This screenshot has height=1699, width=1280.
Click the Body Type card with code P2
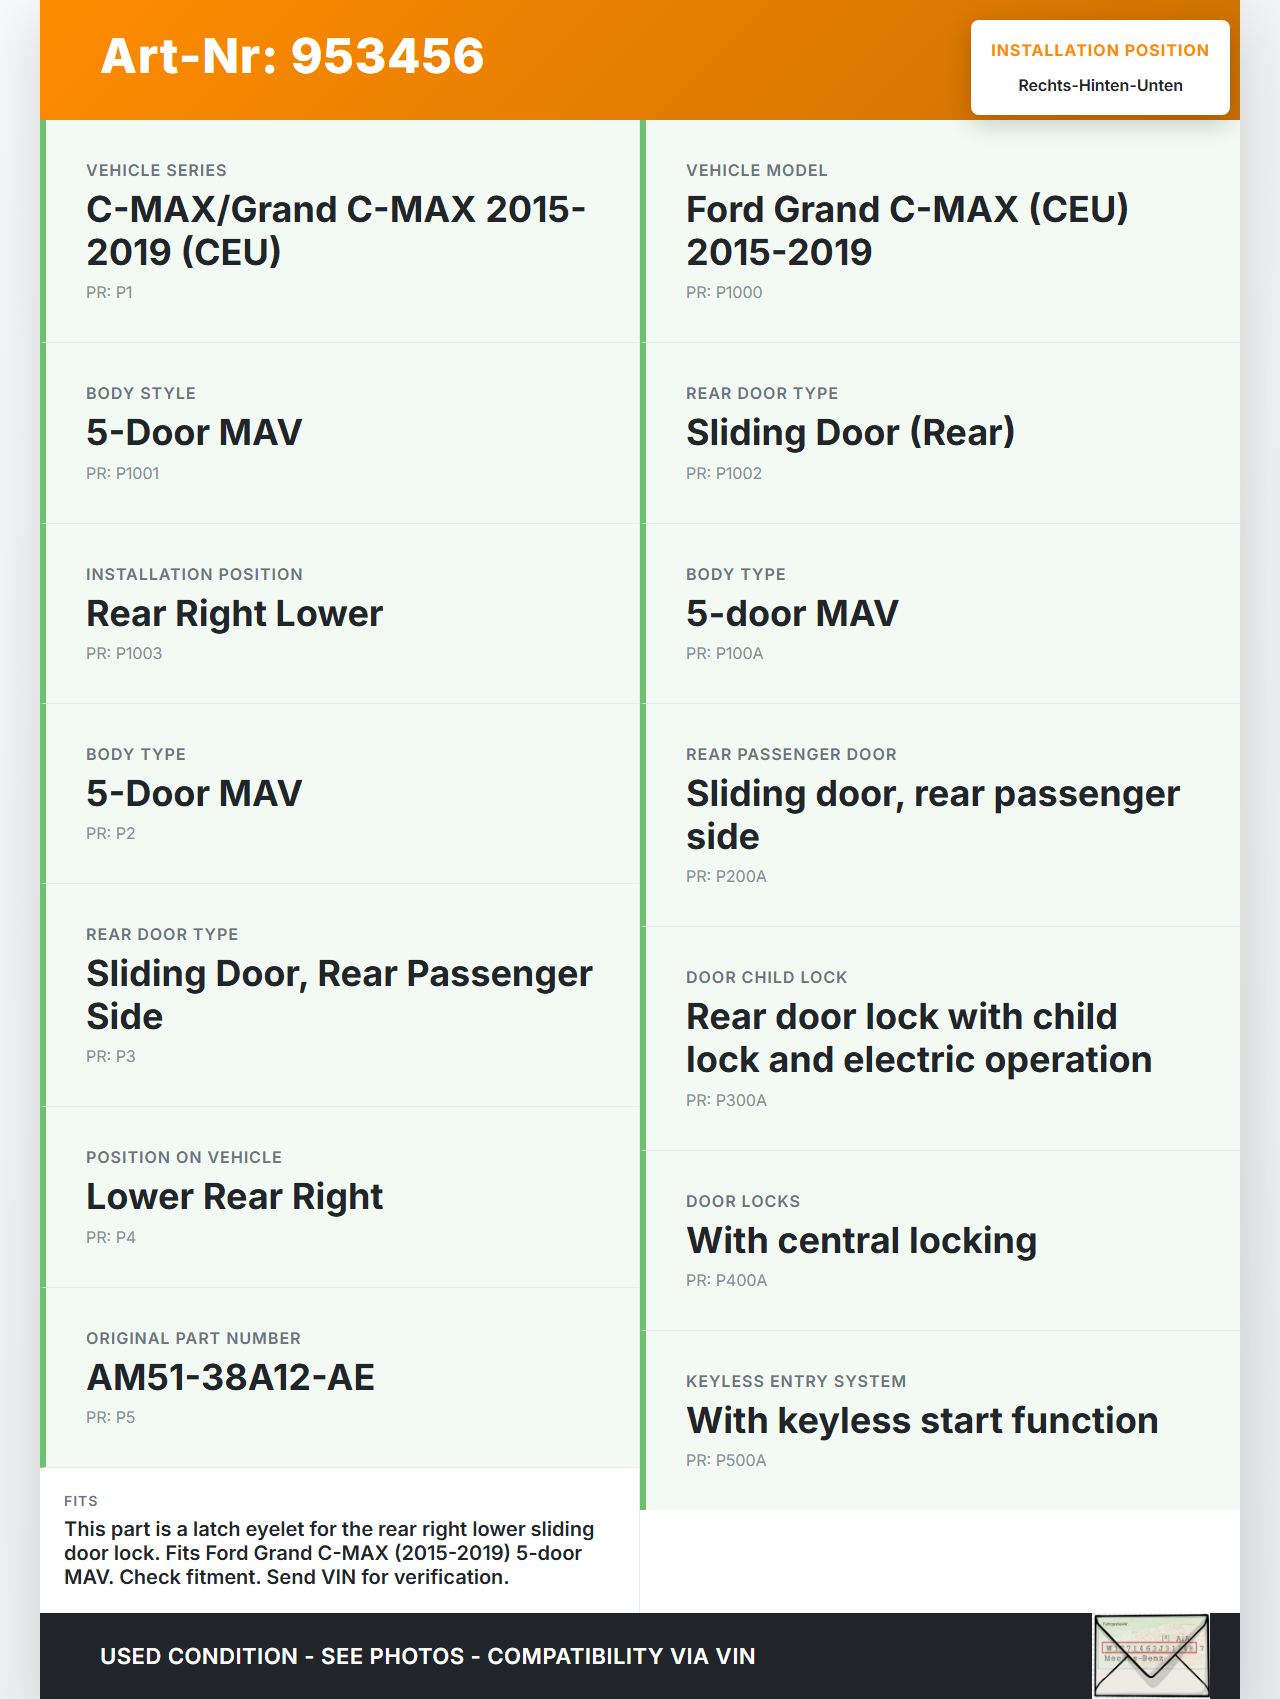[x=340, y=793]
